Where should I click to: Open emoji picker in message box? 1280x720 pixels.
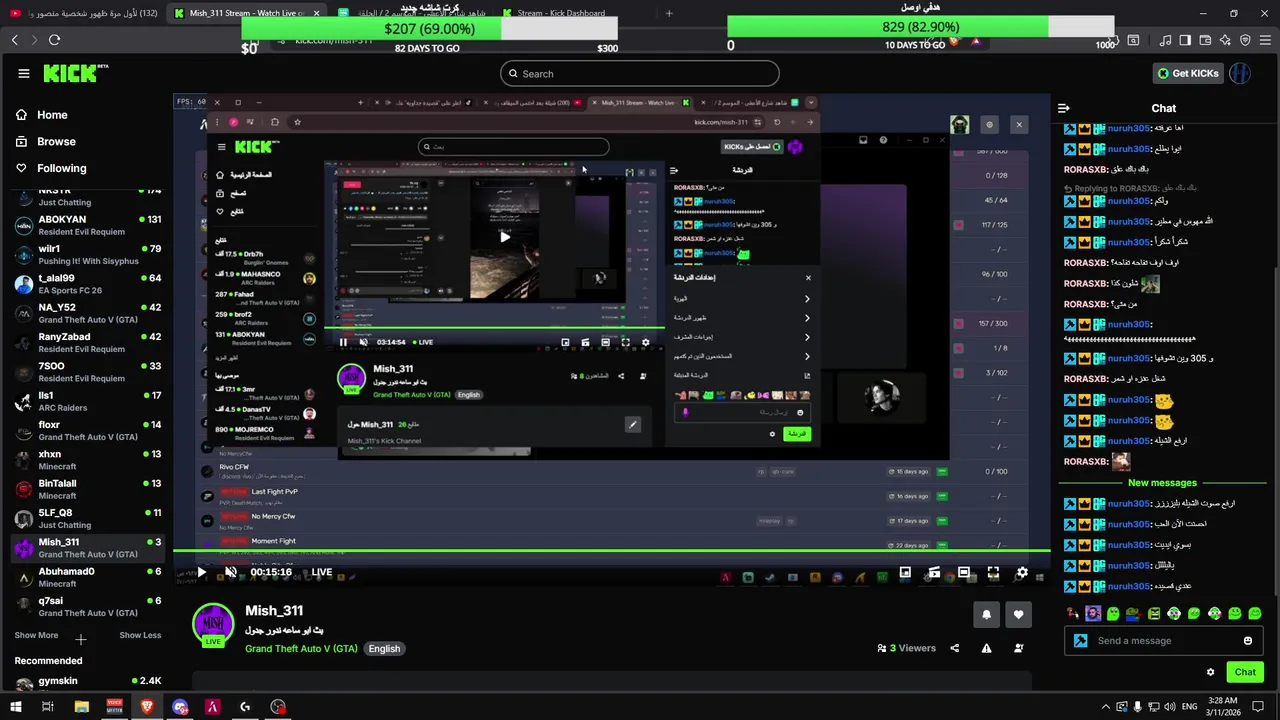pyautogui.click(x=1248, y=641)
